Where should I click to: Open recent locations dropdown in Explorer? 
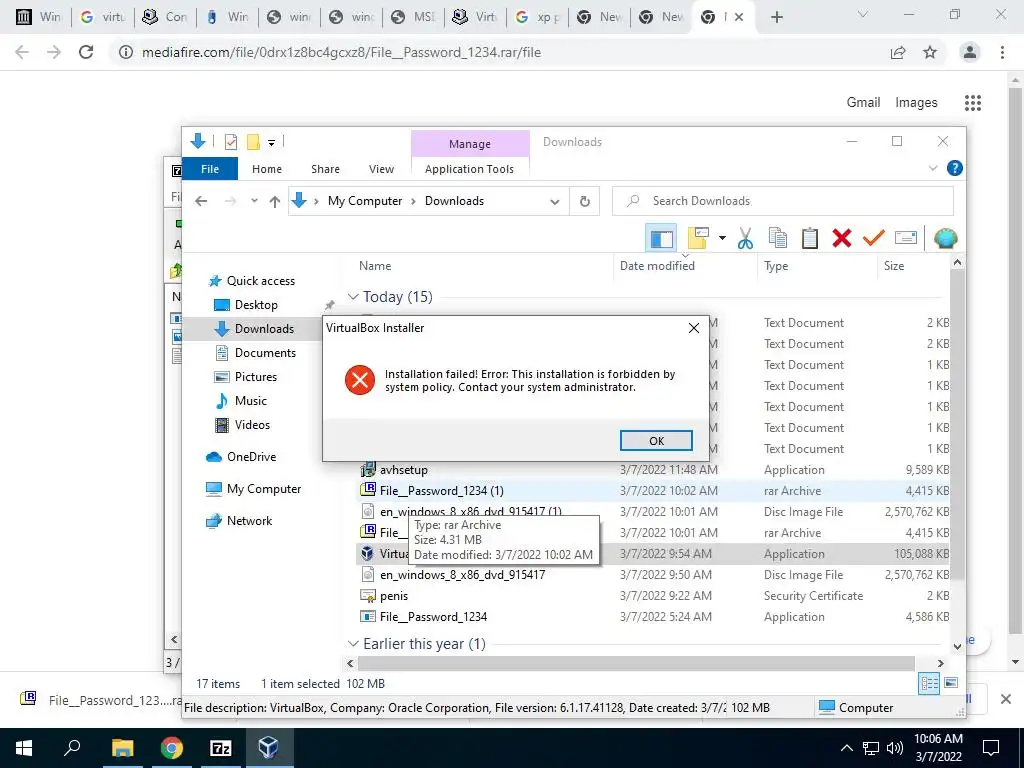(x=254, y=201)
